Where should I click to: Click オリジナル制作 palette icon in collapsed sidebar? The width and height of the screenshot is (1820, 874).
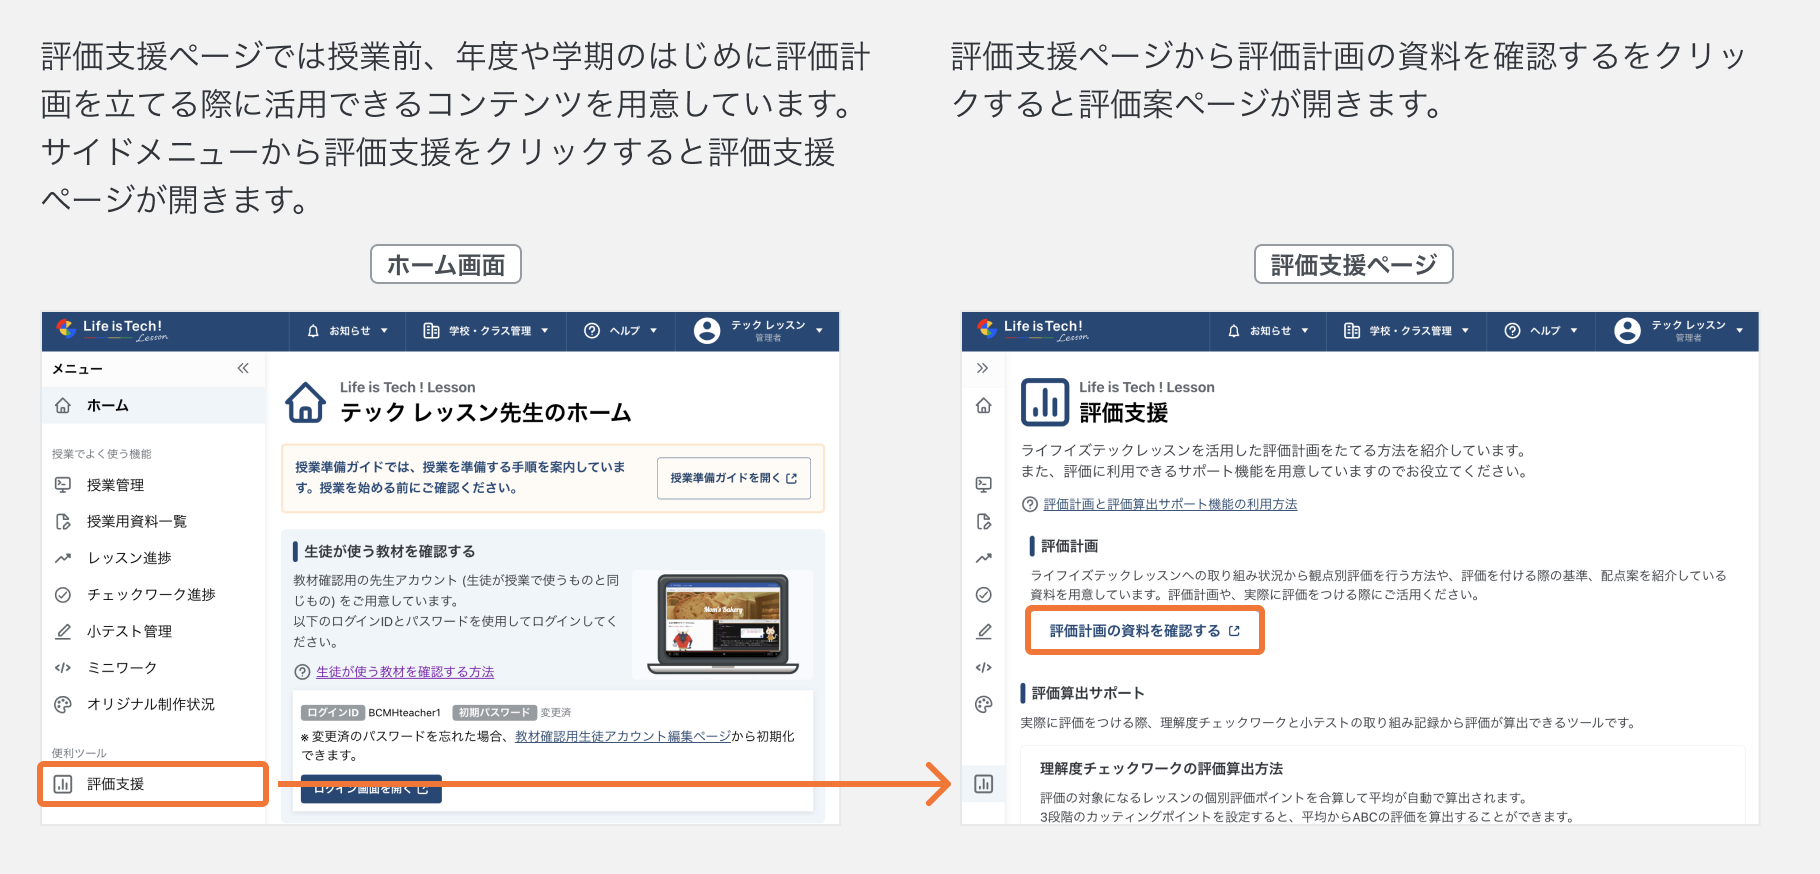[984, 704]
